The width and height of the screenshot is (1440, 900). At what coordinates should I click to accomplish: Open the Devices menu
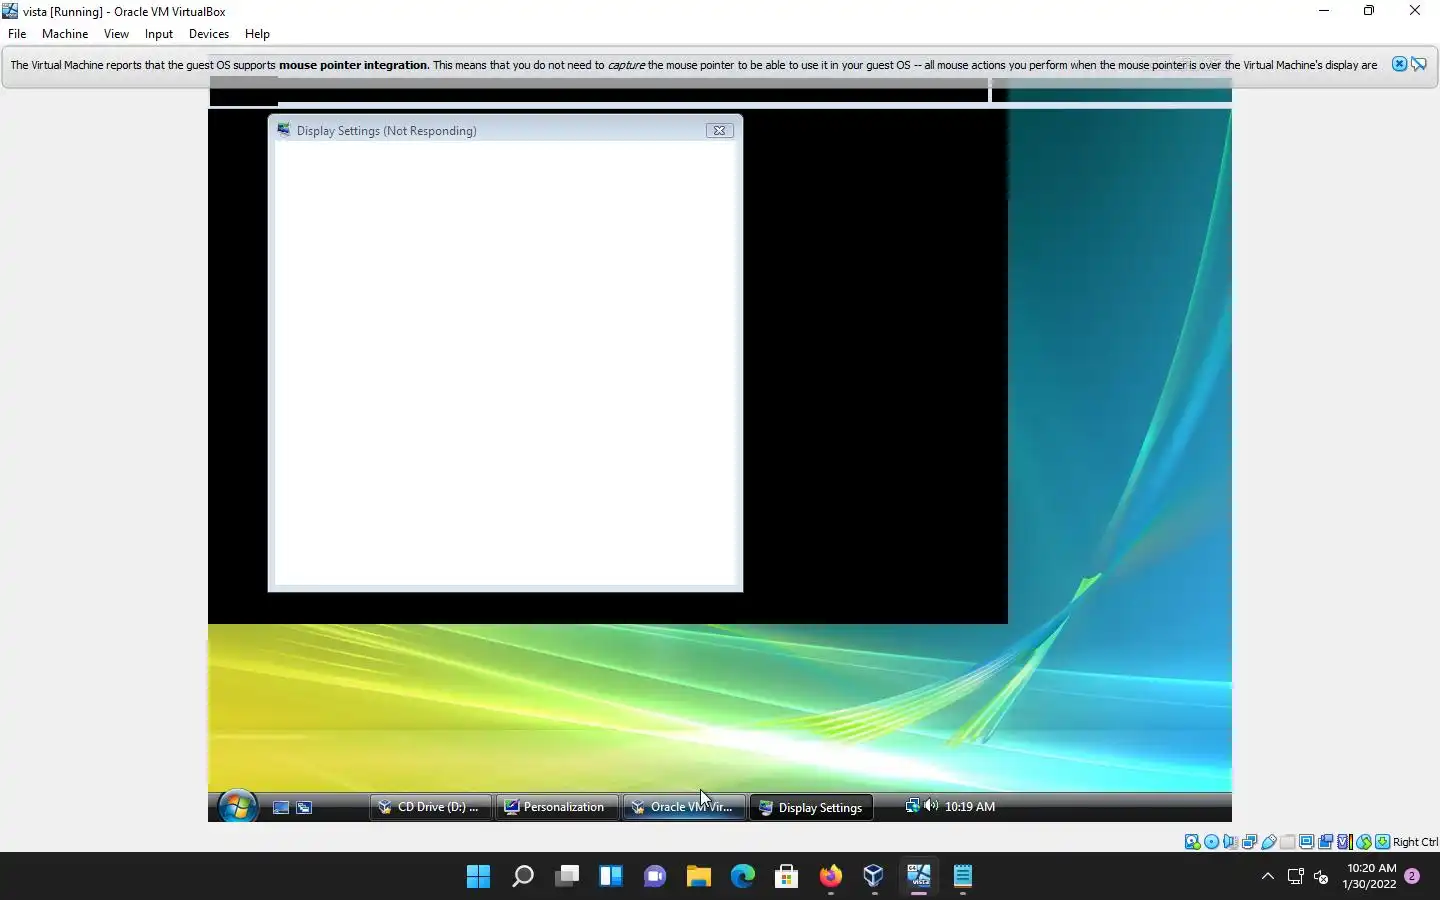point(209,34)
